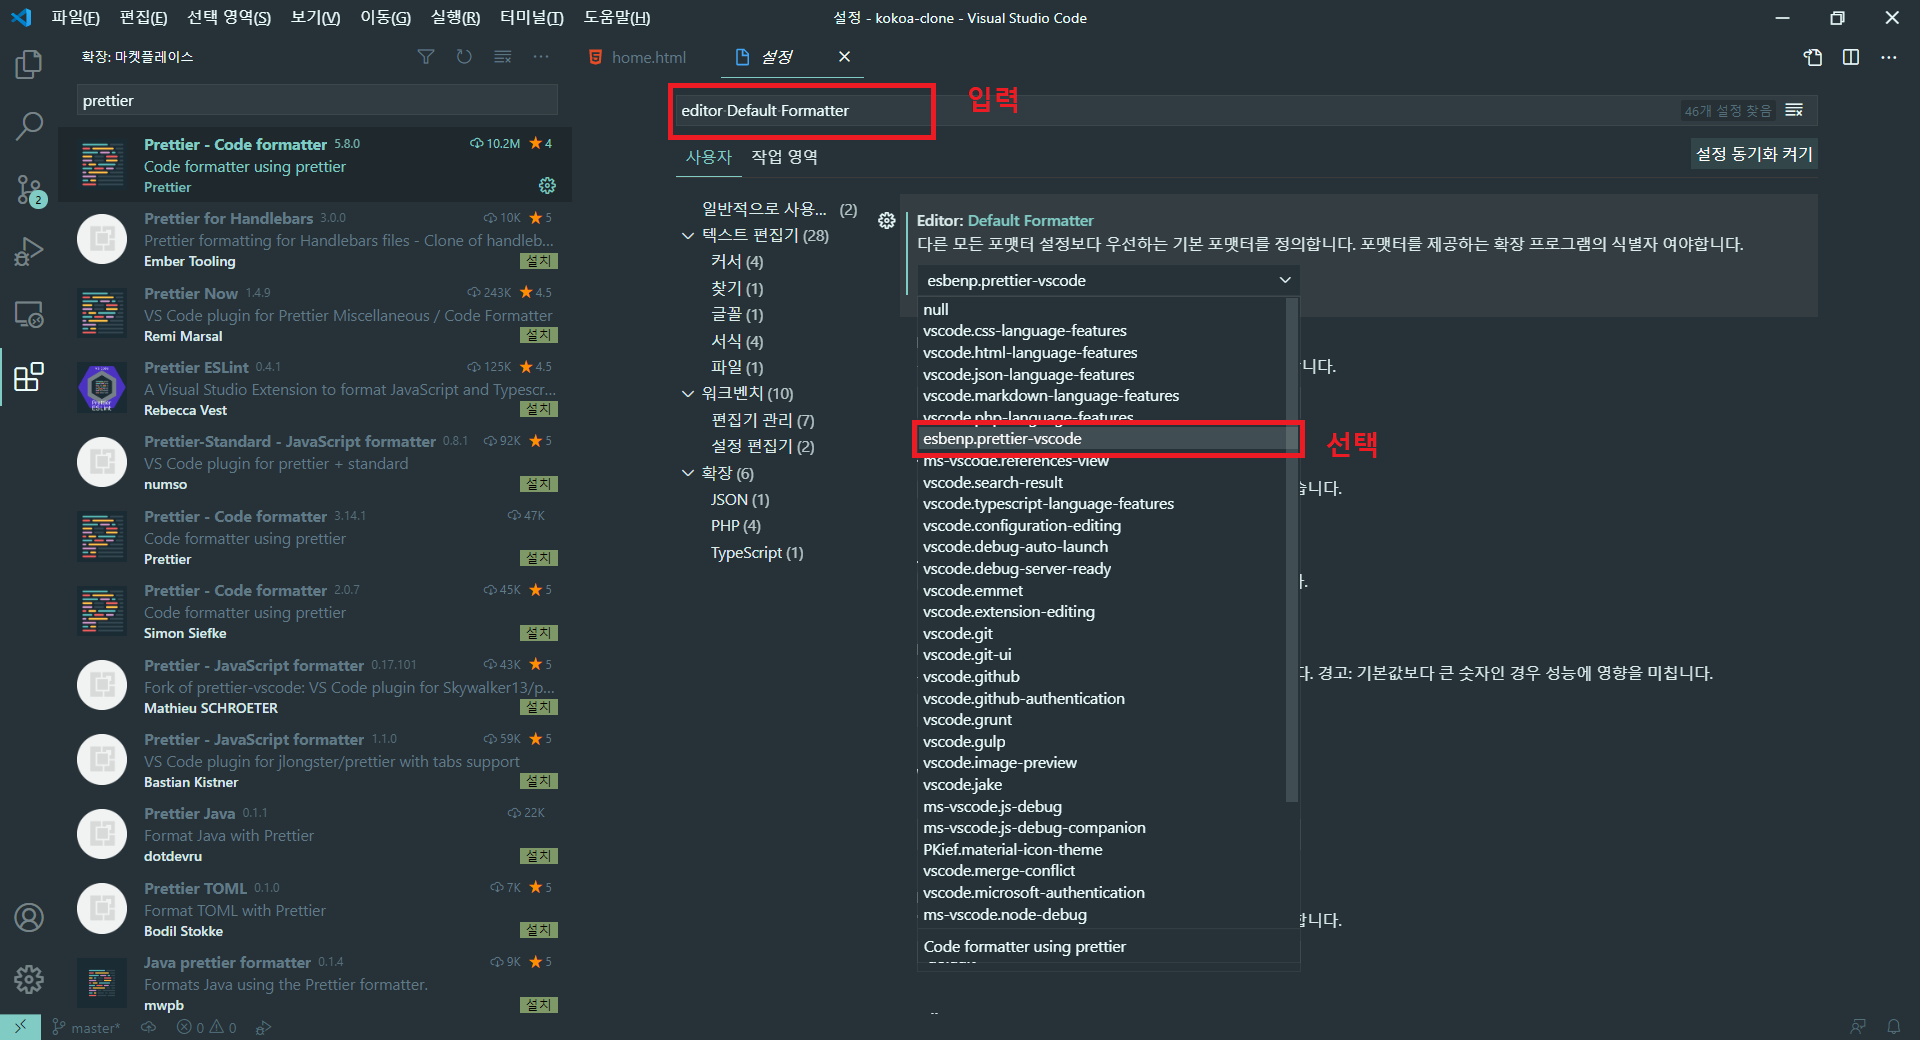Open Default Formatter dropdown showing esbenp.prettier-vscode
The image size is (1920, 1040).
(1108, 280)
